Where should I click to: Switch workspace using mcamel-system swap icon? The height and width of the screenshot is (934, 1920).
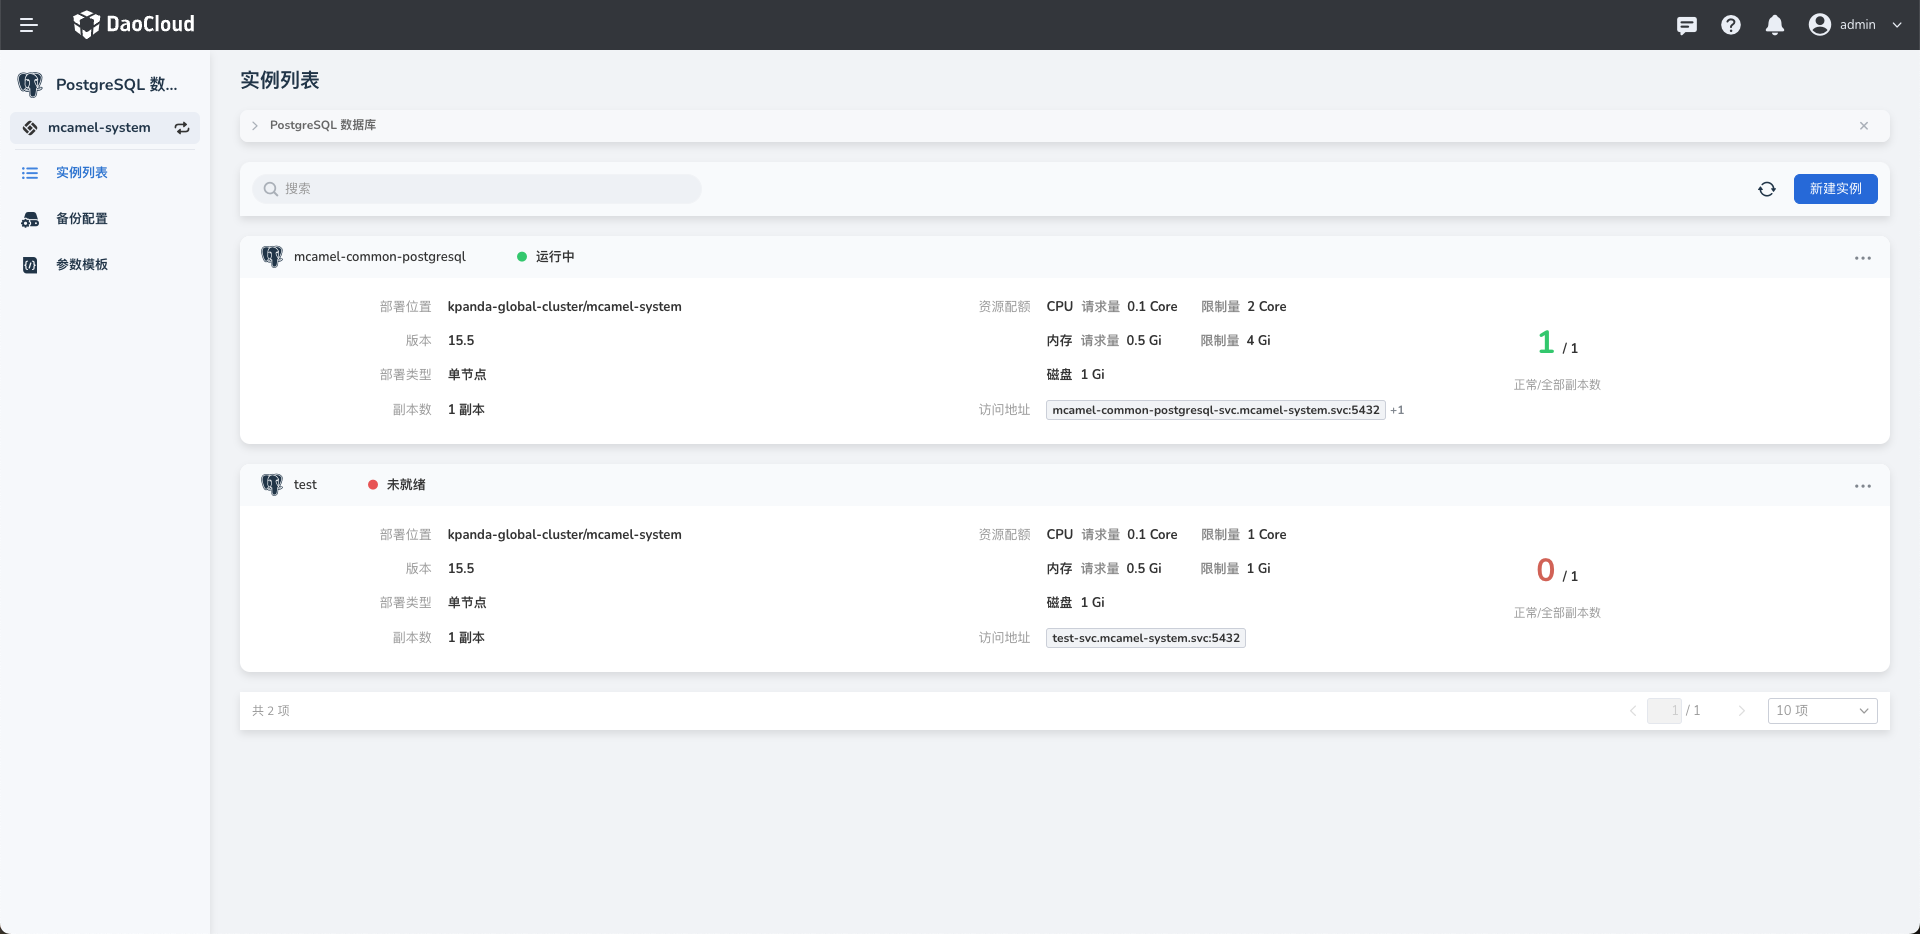pyautogui.click(x=182, y=128)
